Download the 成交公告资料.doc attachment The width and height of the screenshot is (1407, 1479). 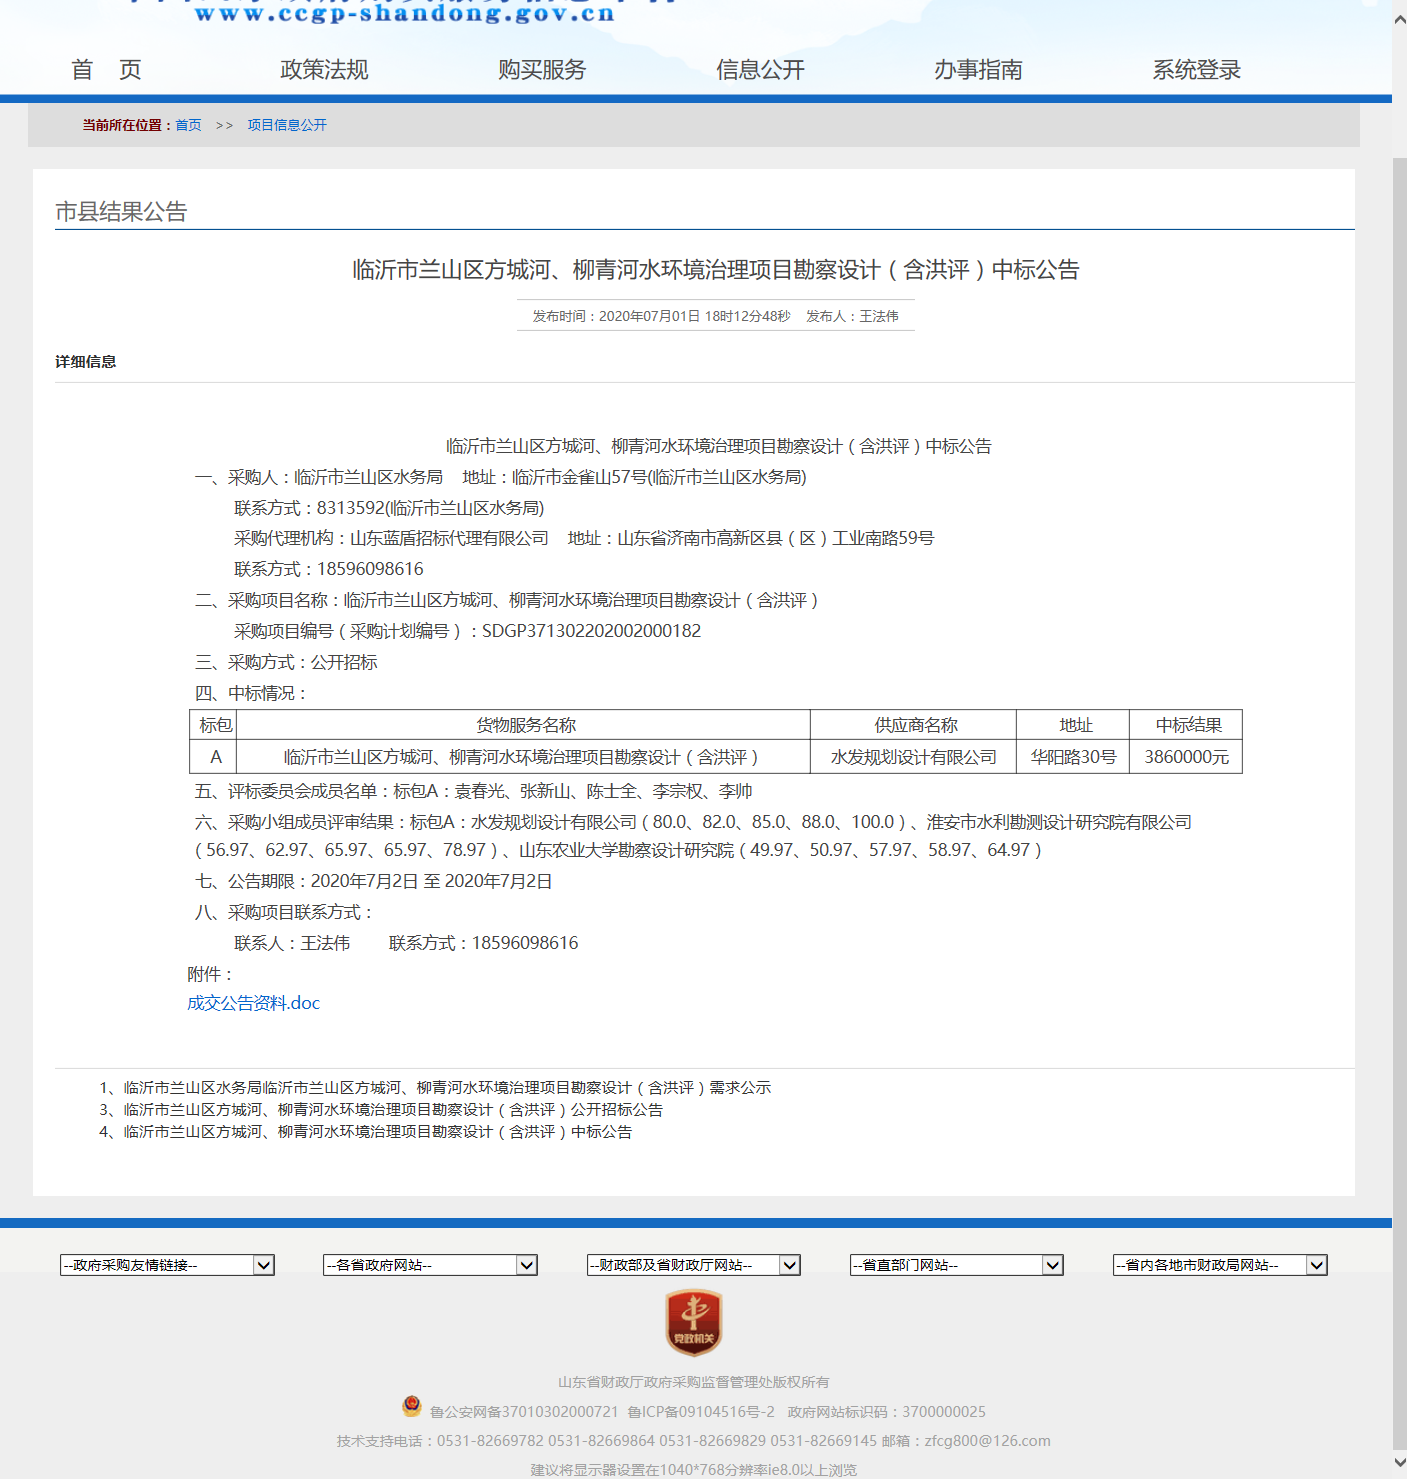click(x=254, y=1003)
